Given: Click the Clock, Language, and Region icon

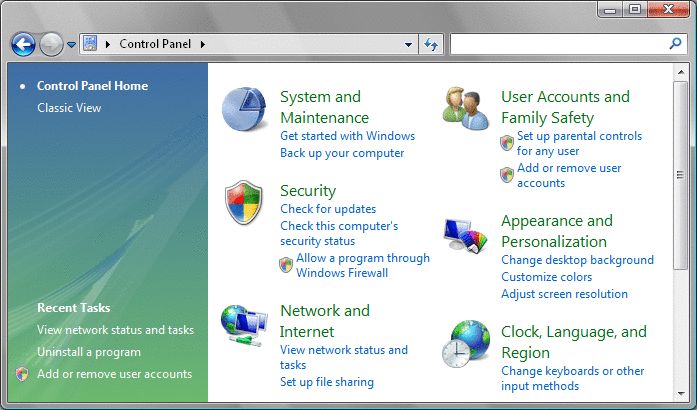Looking at the screenshot, I should (x=466, y=344).
